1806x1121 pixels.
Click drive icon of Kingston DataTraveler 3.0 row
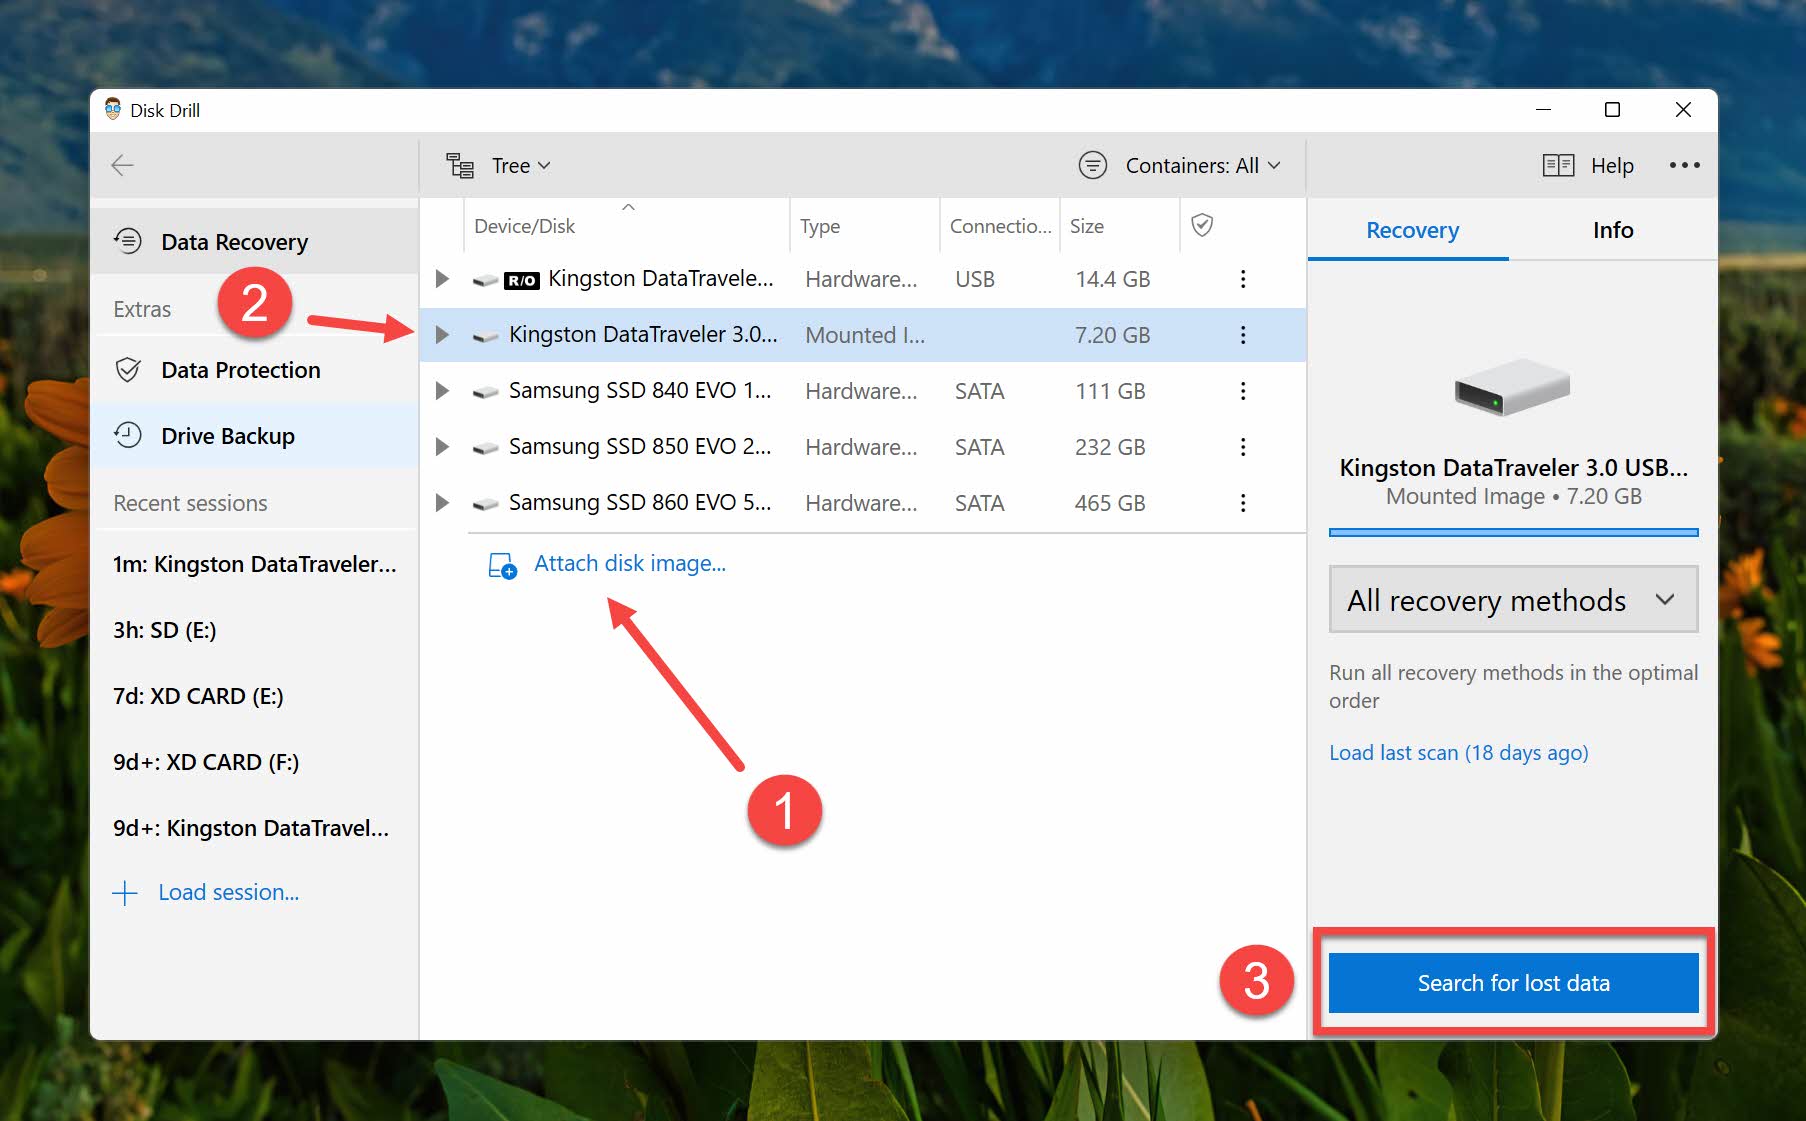coord(486,337)
